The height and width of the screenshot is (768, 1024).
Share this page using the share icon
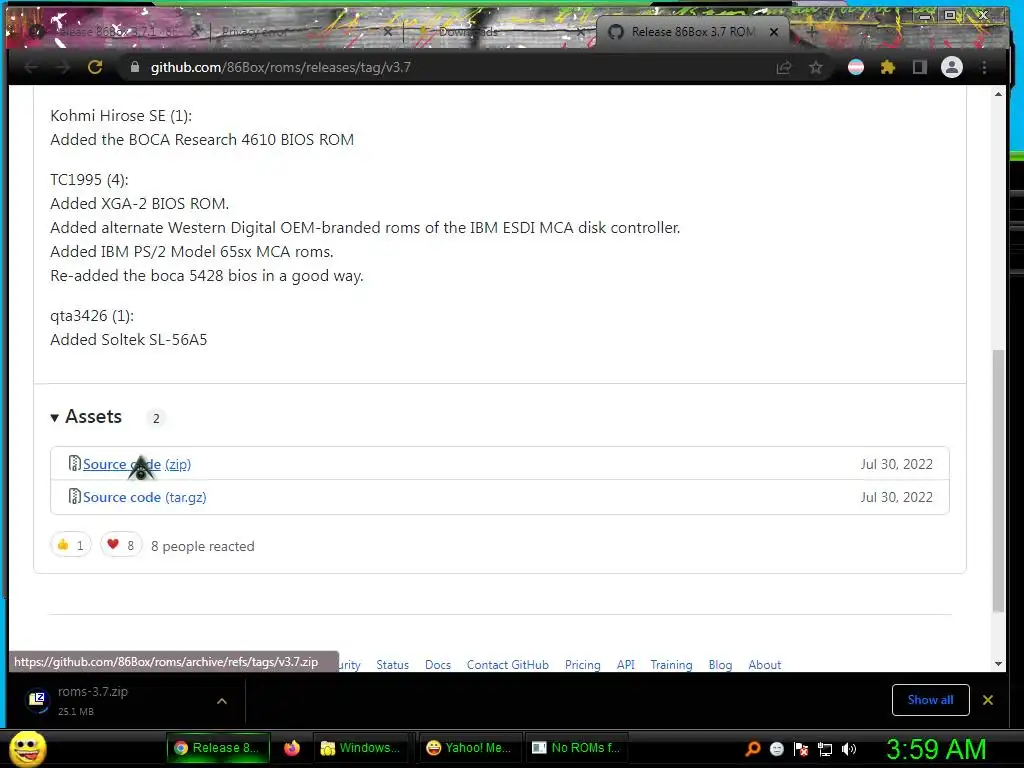click(784, 67)
